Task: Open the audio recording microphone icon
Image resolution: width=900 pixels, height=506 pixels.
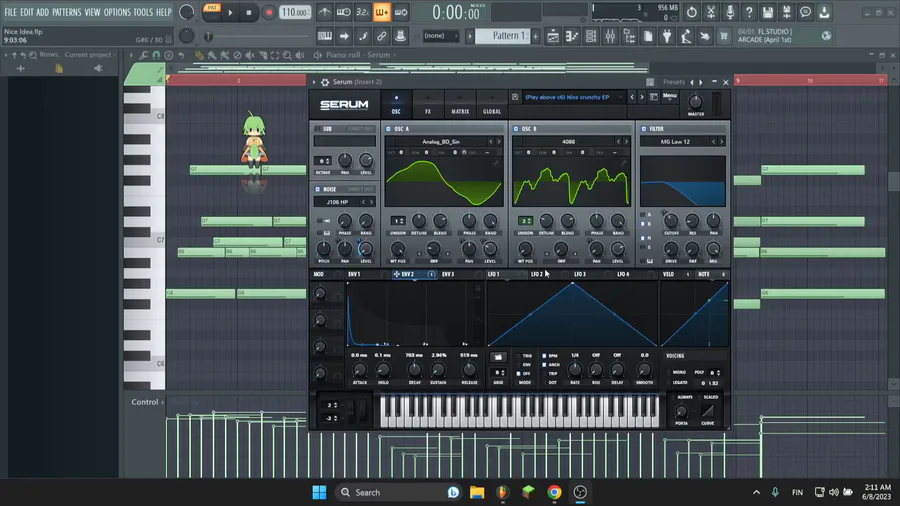Action: (730, 12)
